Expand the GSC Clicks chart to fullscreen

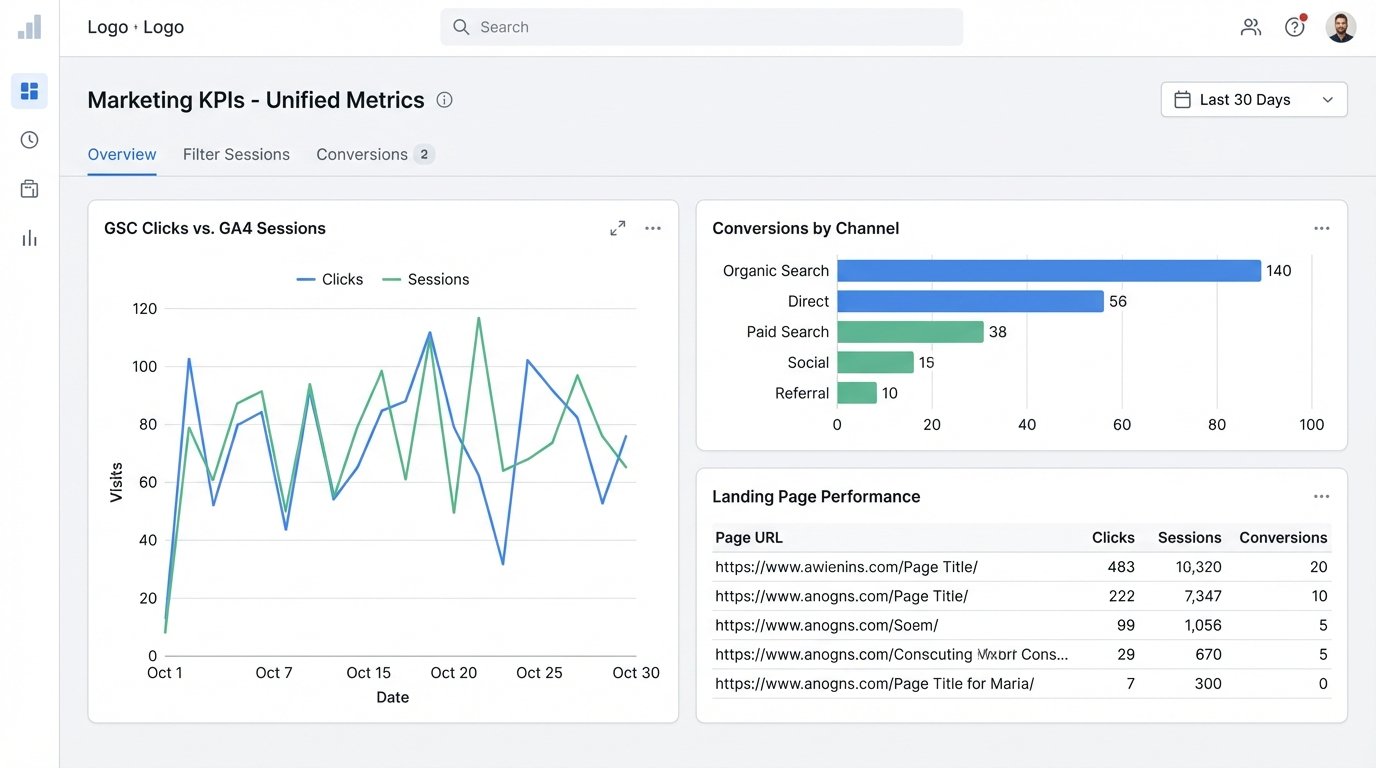[x=617, y=227]
